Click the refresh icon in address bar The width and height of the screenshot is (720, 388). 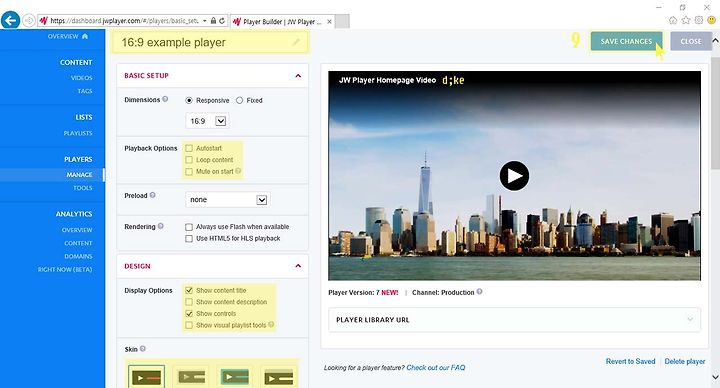[x=222, y=21]
